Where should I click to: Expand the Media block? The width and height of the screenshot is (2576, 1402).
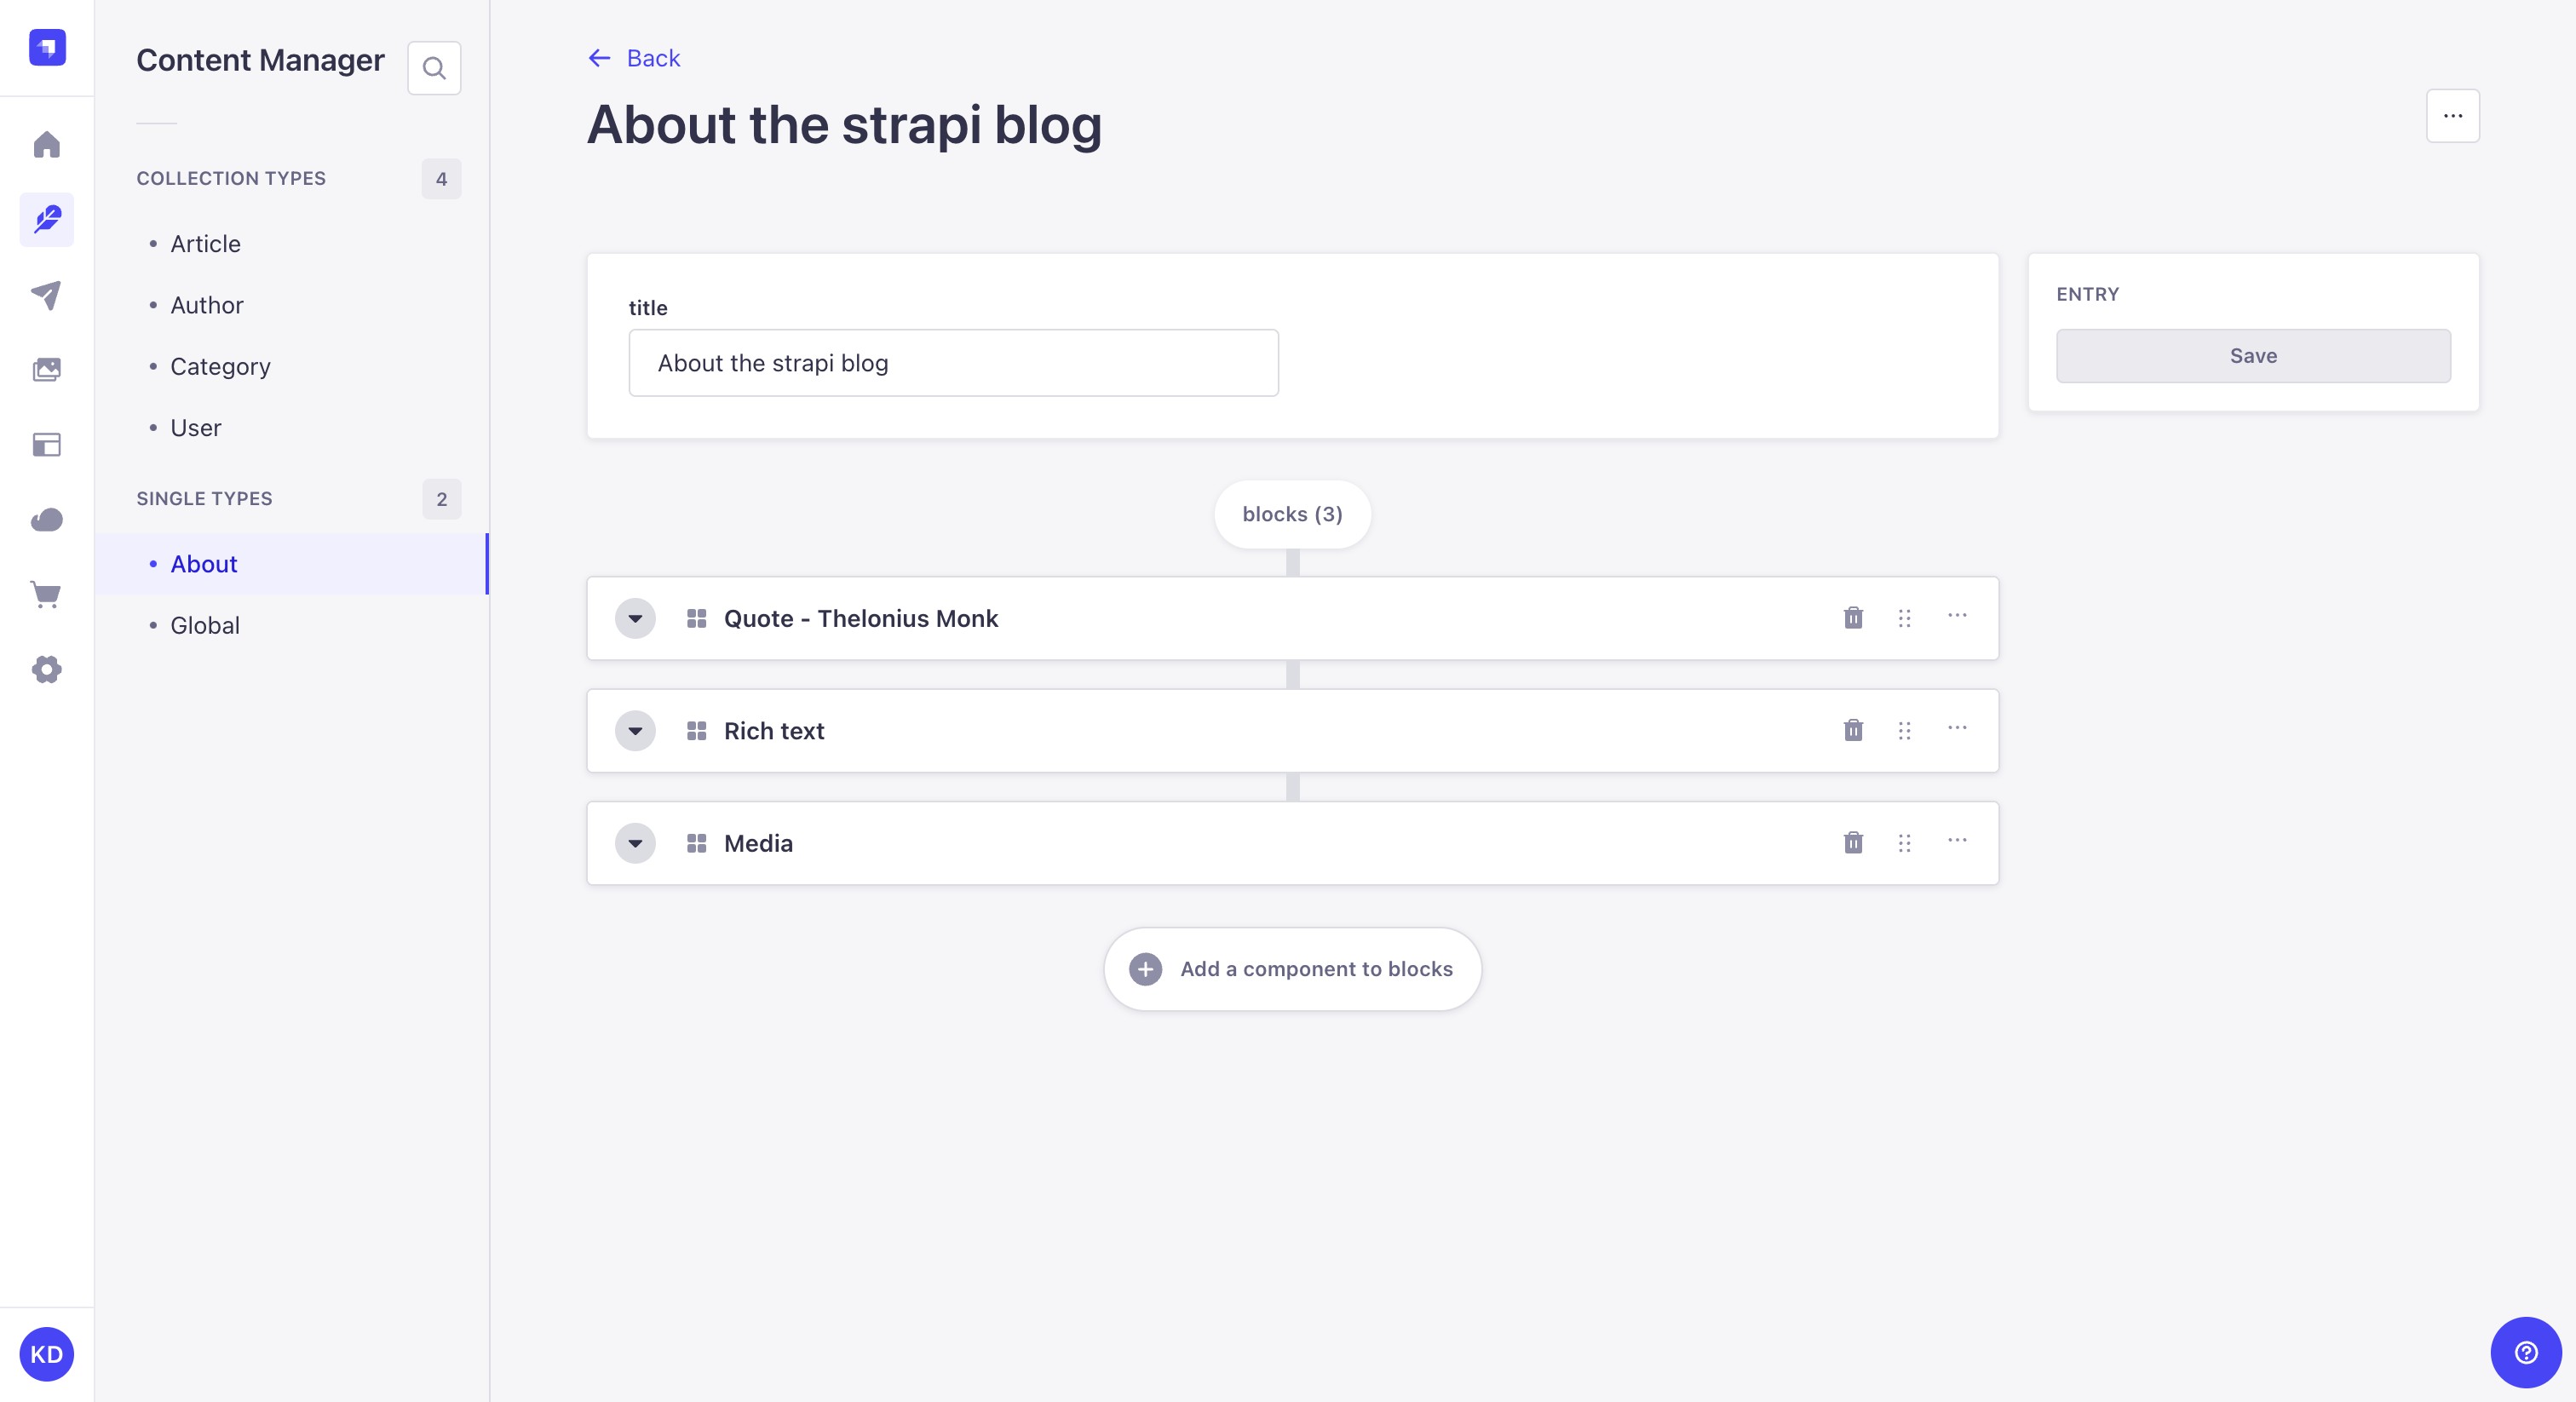click(x=635, y=843)
